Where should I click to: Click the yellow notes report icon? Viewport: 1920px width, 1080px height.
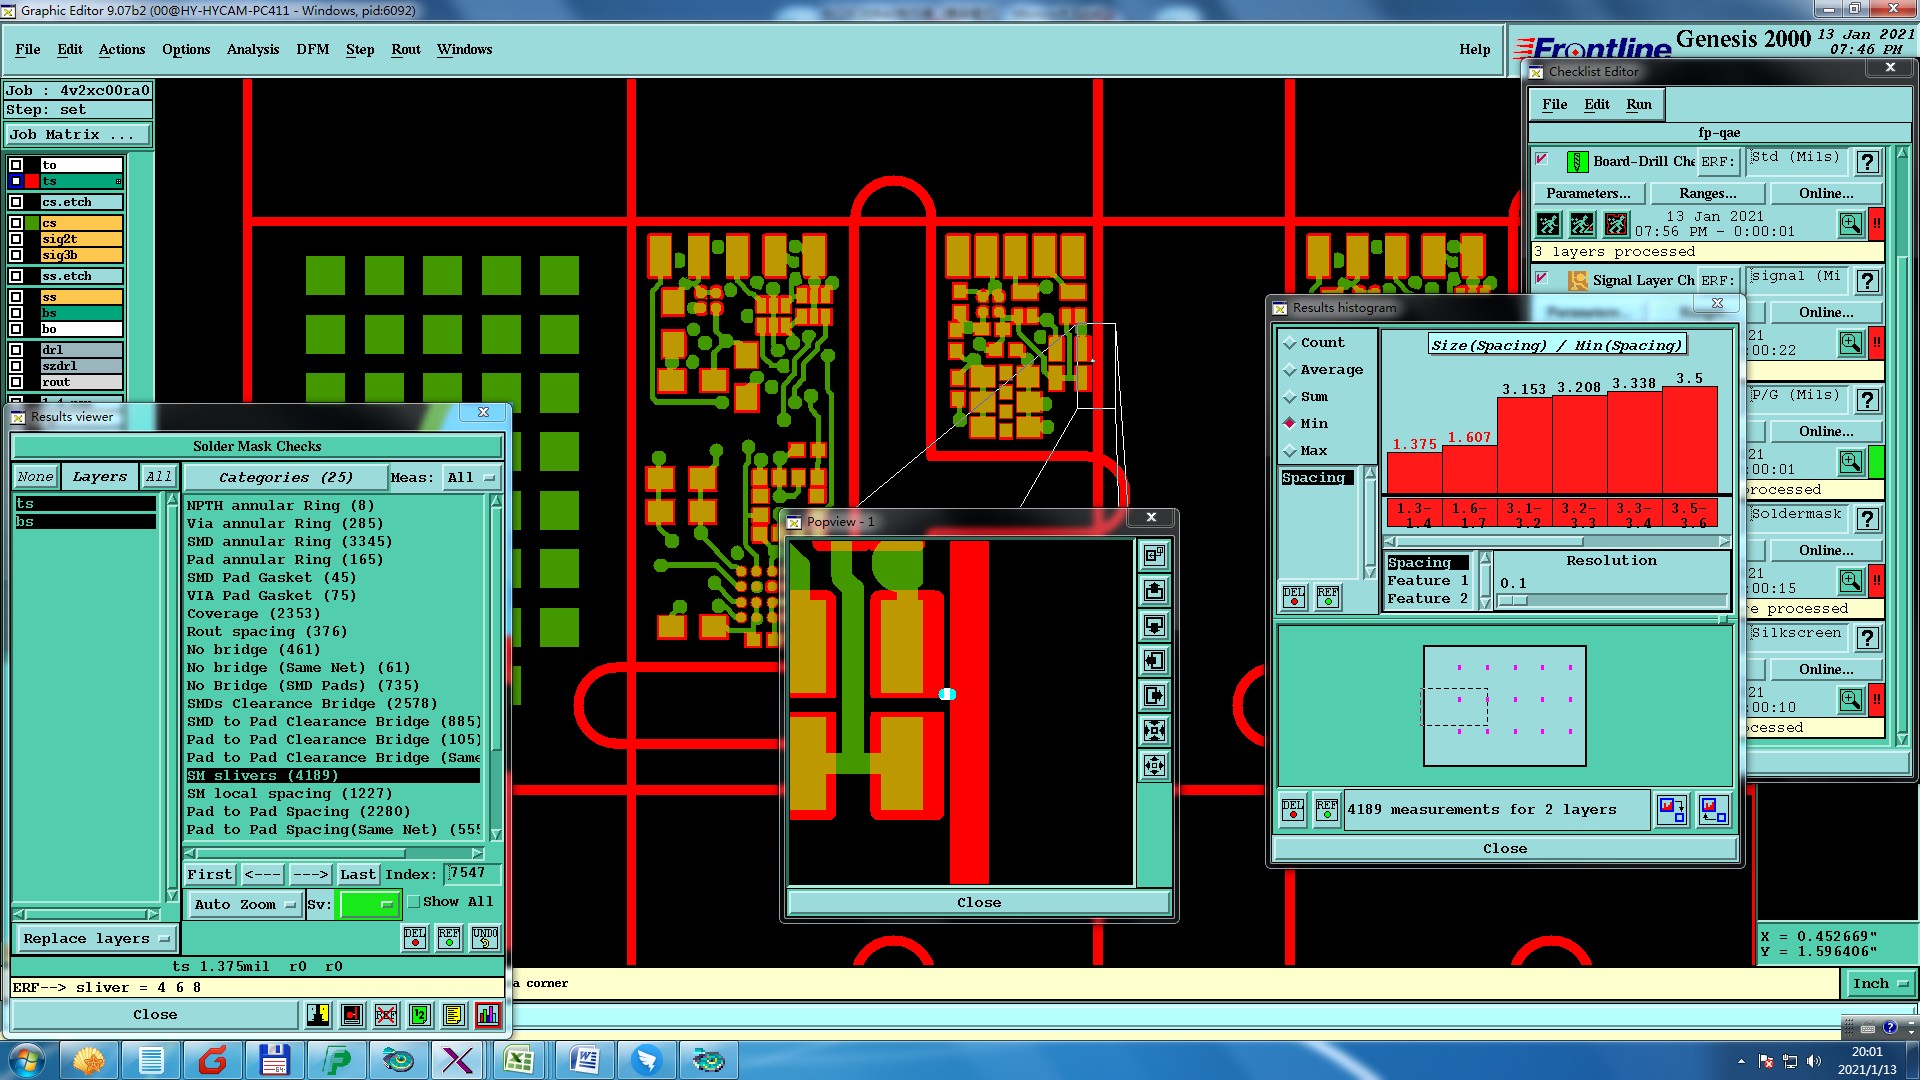454,1015
